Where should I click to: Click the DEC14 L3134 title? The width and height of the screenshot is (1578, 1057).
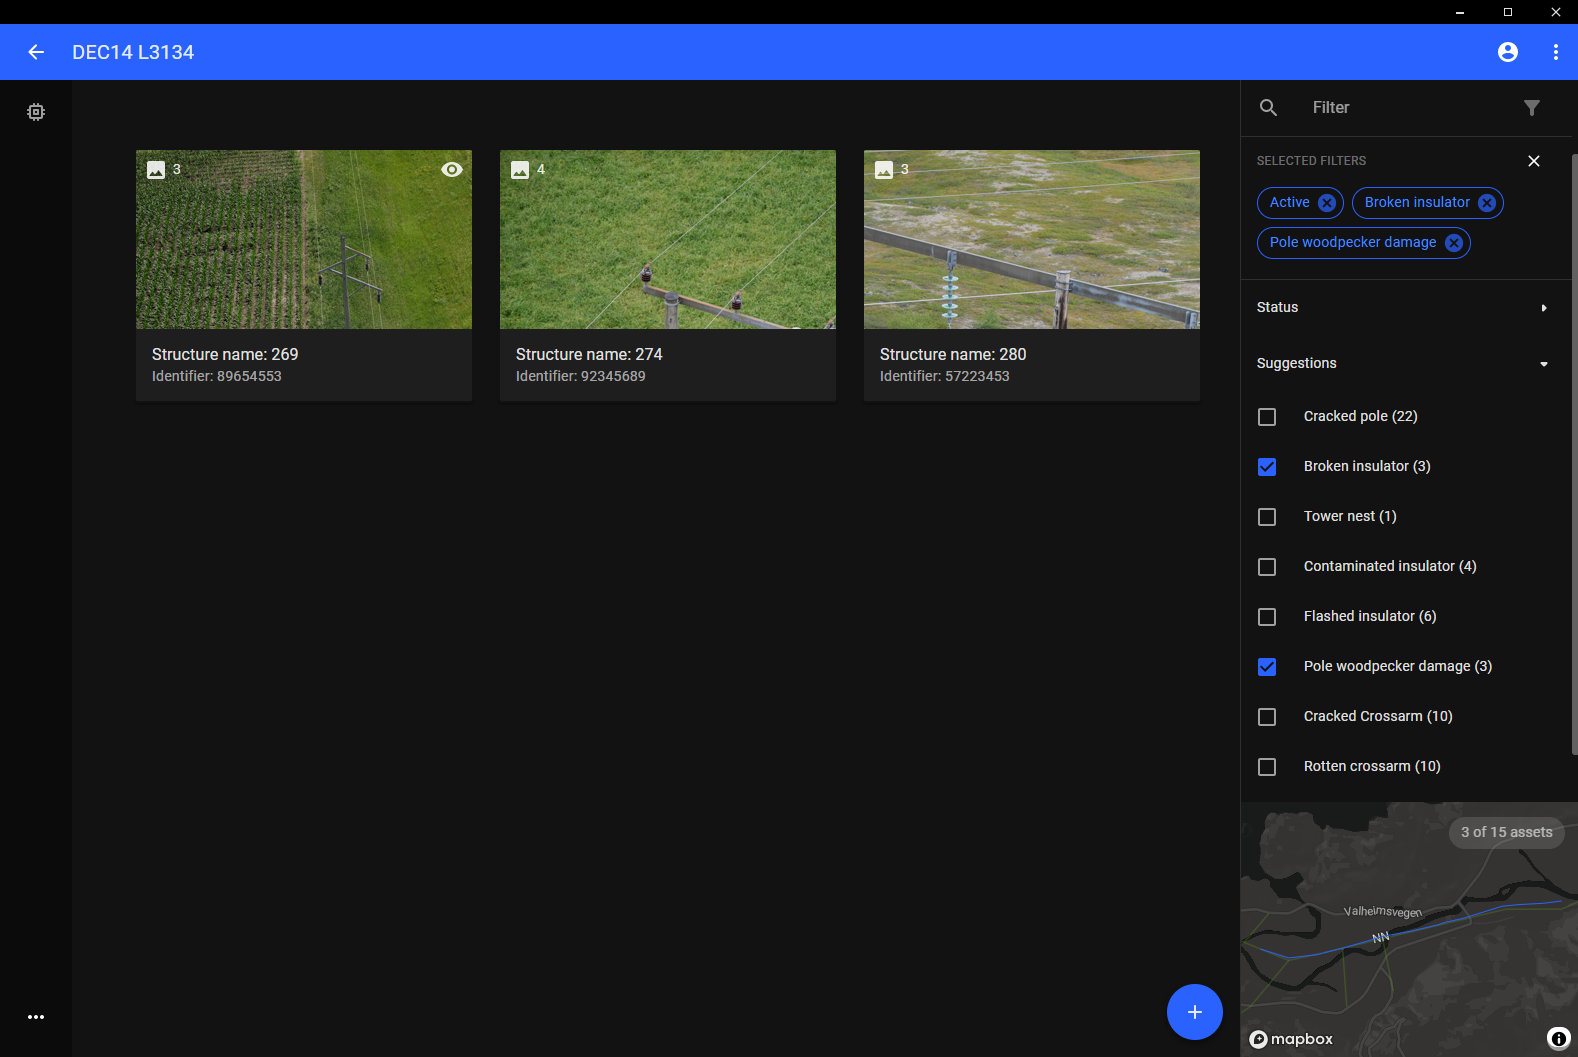(133, 52)
